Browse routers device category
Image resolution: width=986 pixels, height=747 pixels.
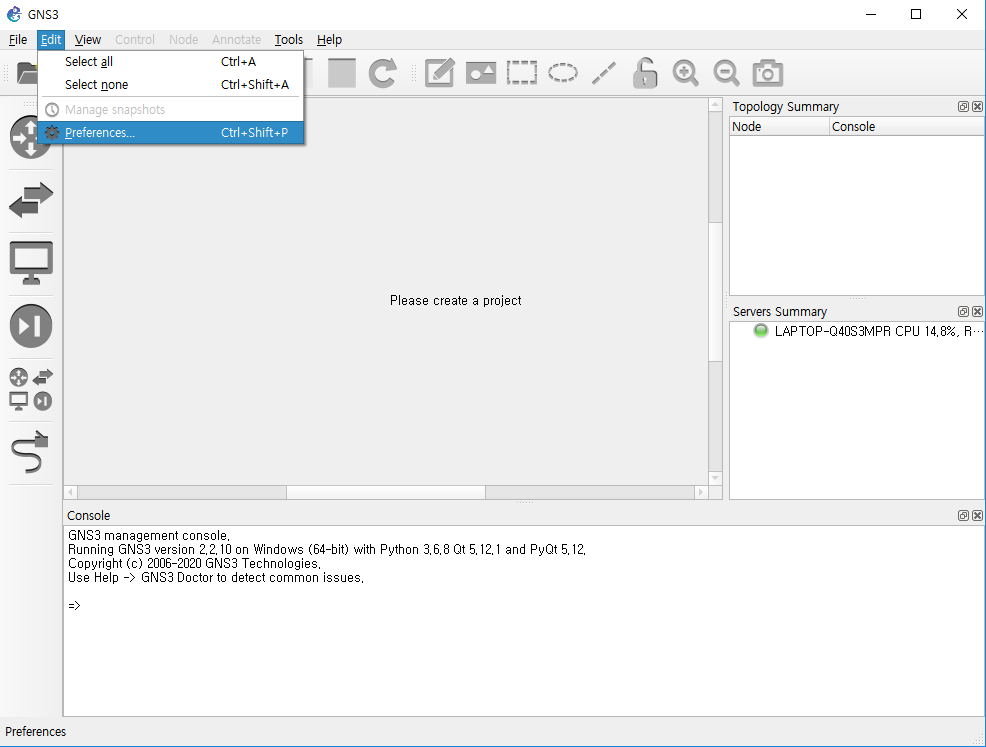coord(30,137)
